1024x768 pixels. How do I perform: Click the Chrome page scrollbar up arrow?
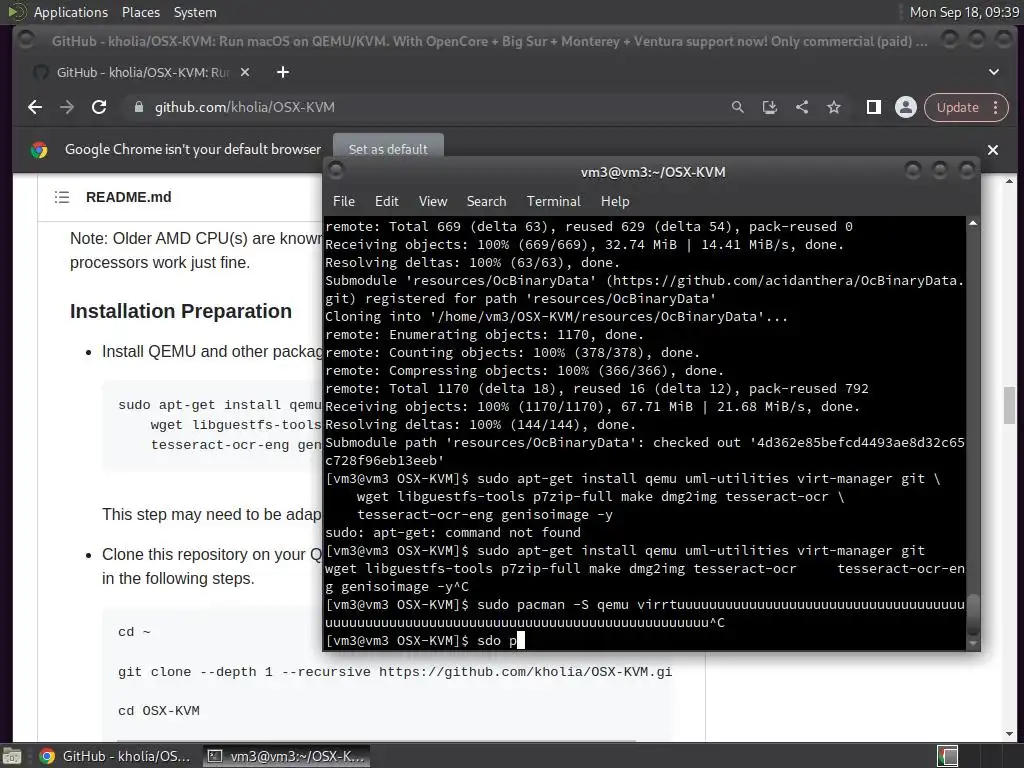(1010, 181)
